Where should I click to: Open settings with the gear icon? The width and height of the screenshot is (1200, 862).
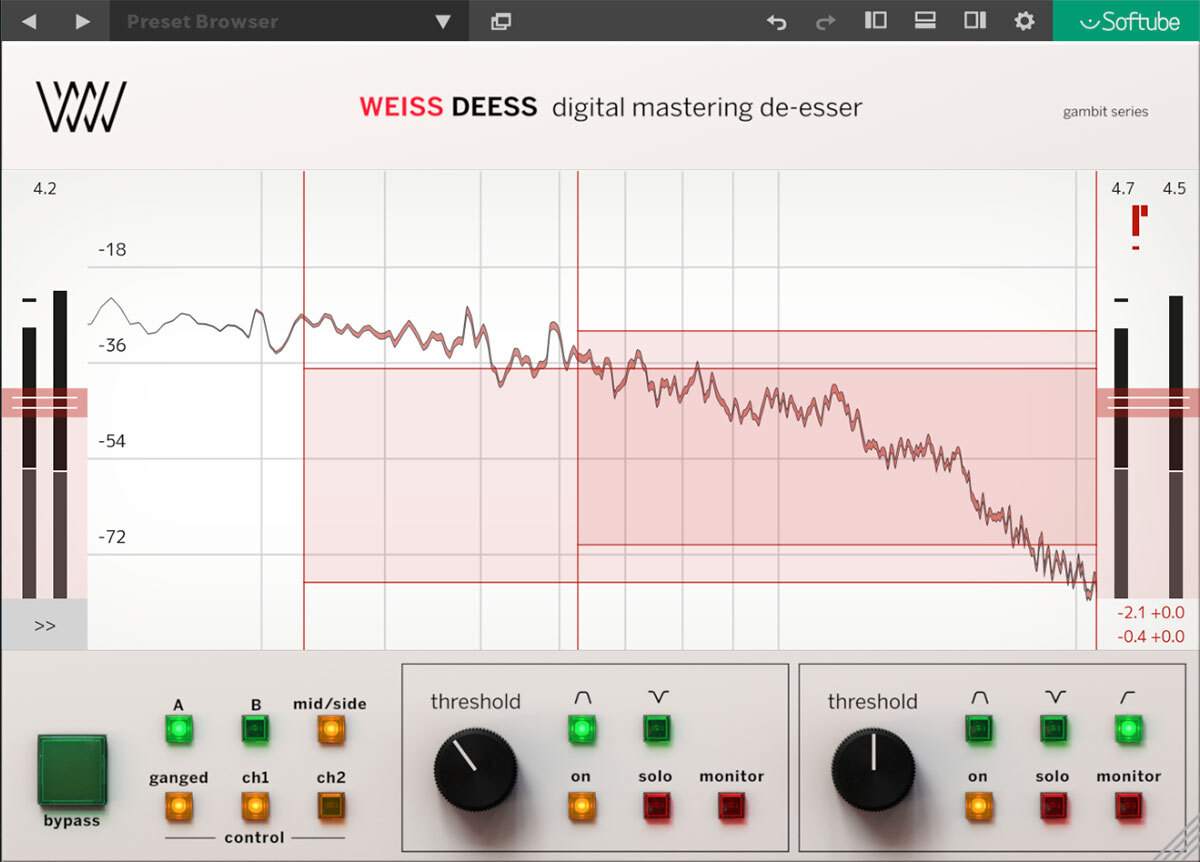[x=1024, y=21]
